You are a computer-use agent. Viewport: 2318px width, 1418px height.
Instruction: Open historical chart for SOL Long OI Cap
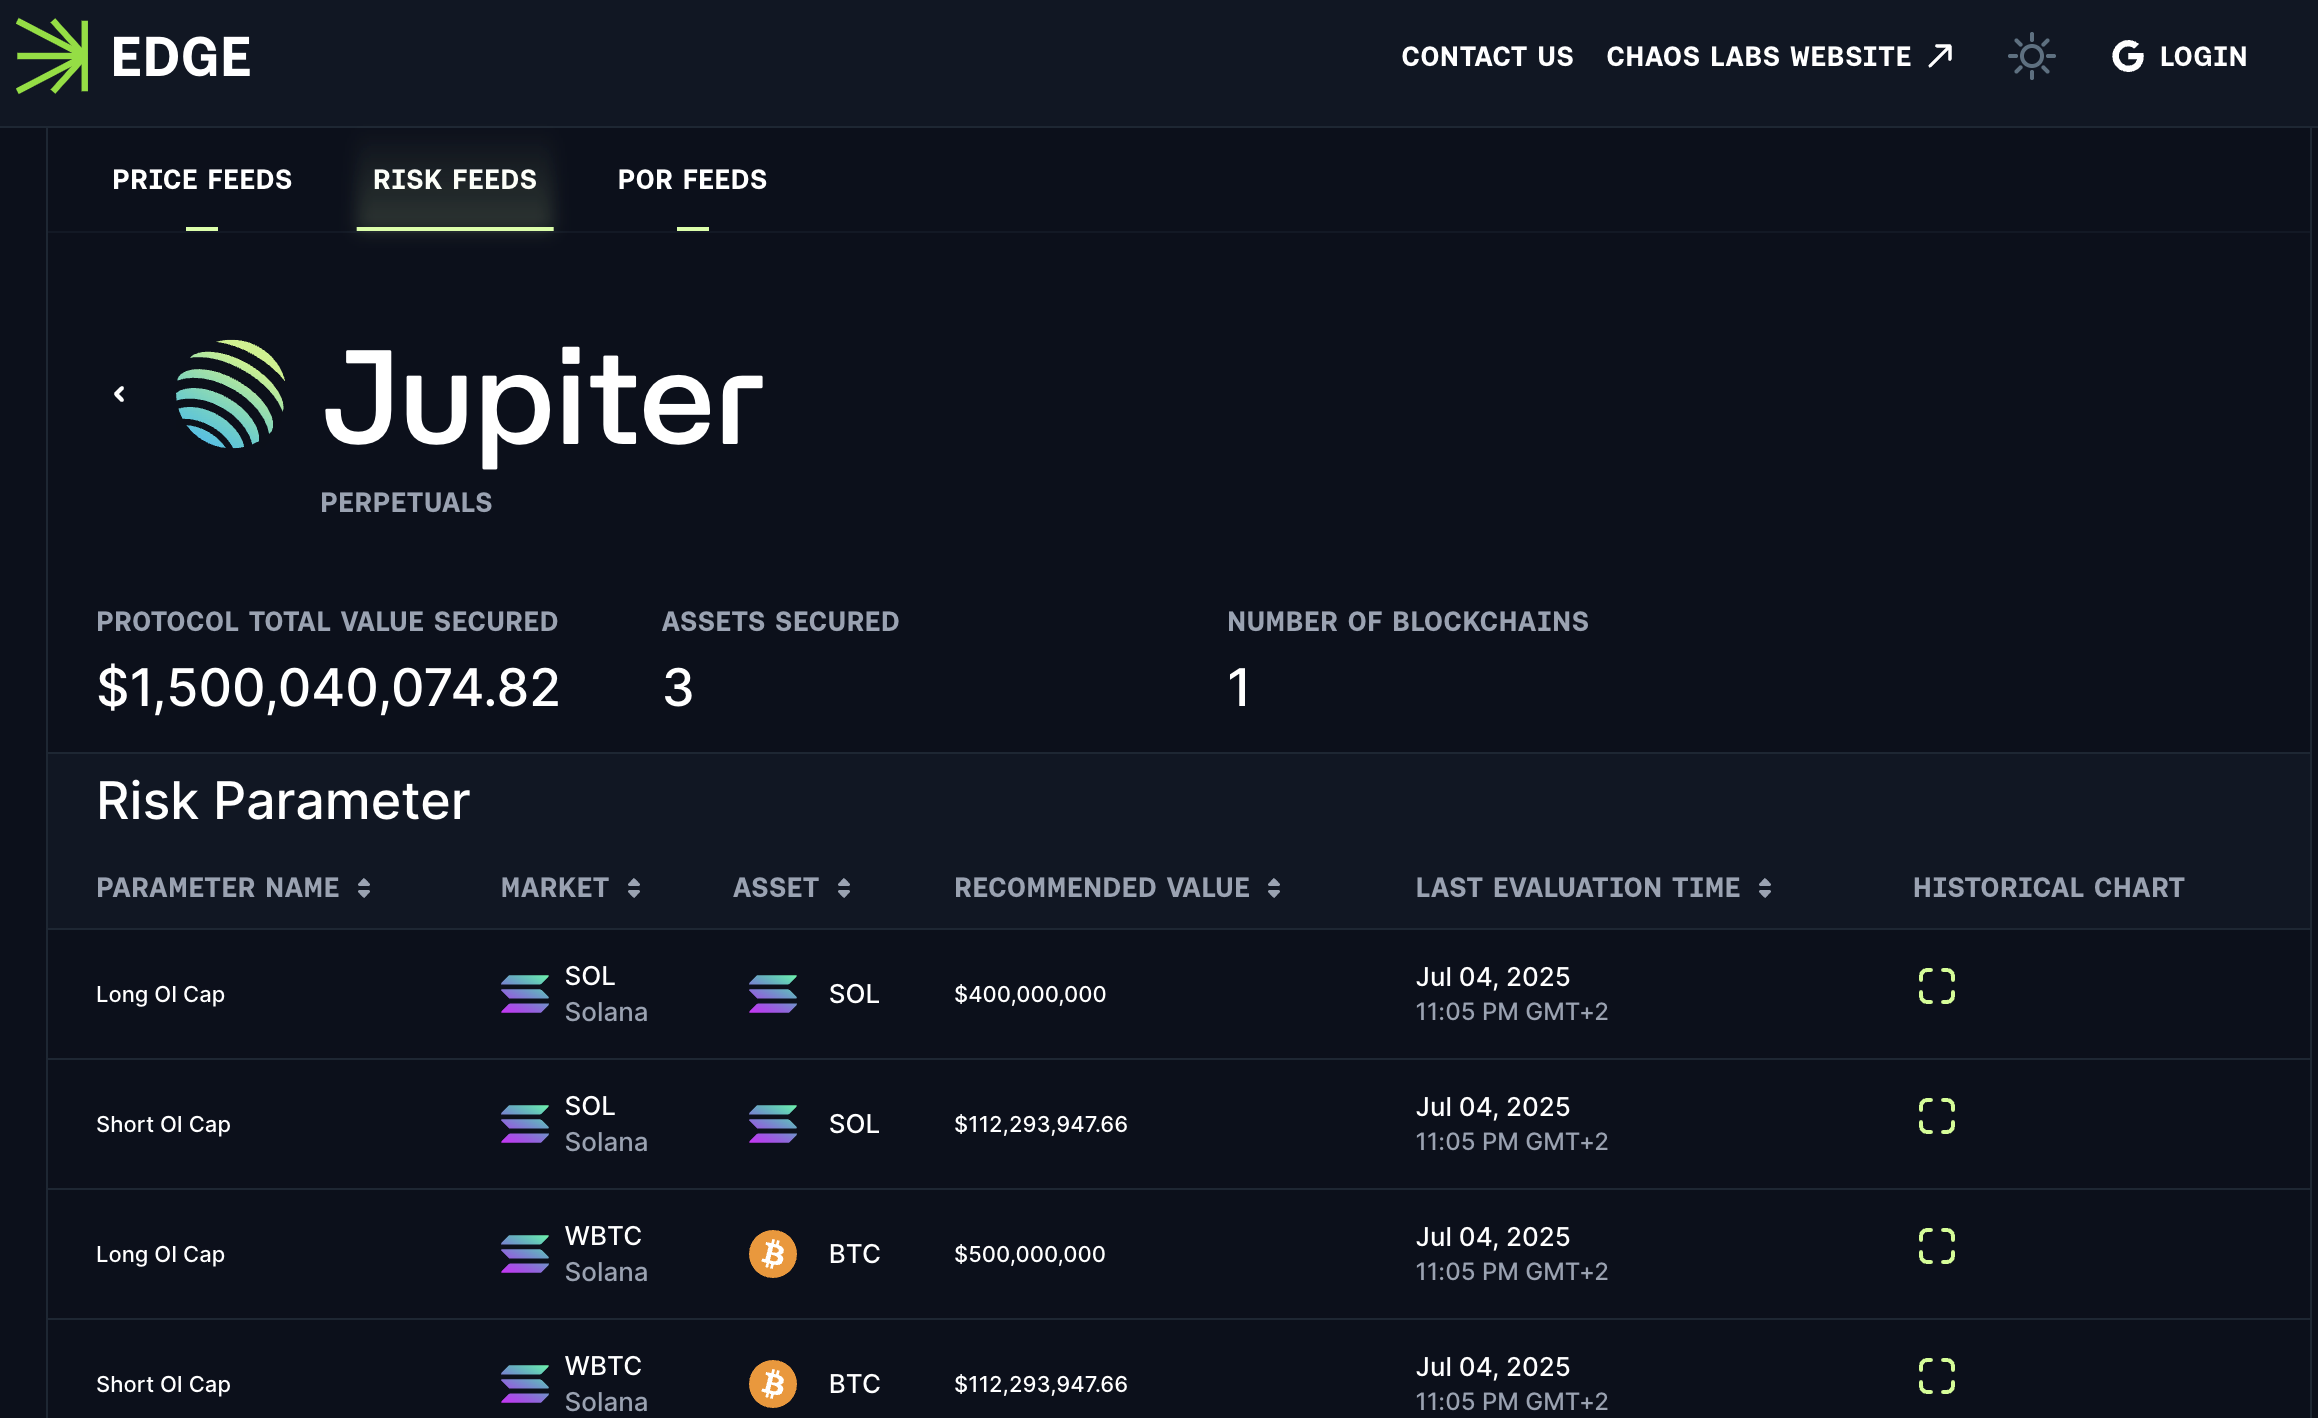(1936, 986)
